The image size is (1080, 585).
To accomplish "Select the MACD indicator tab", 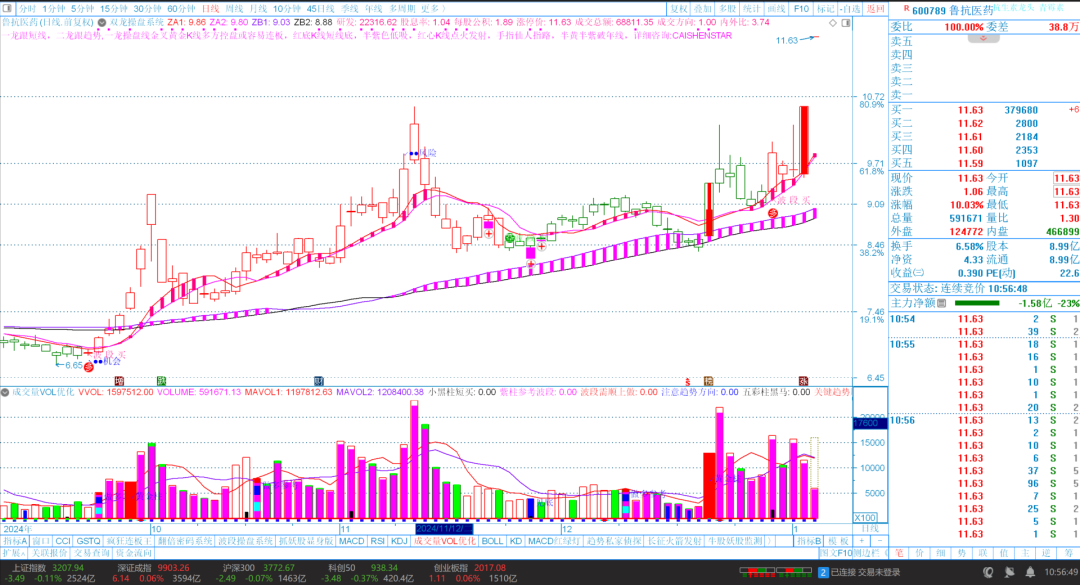I will pos(351,541).
